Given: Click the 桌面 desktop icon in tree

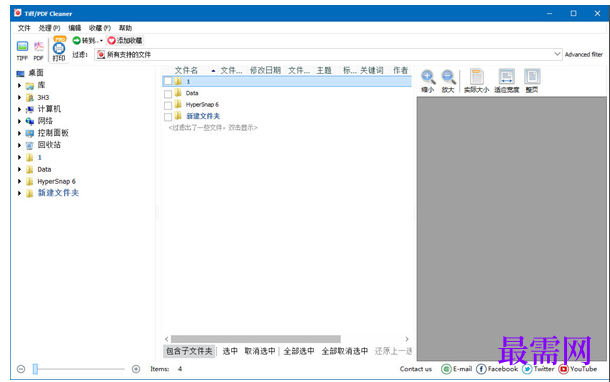Looking at the screenshot, I should point(20,73).
